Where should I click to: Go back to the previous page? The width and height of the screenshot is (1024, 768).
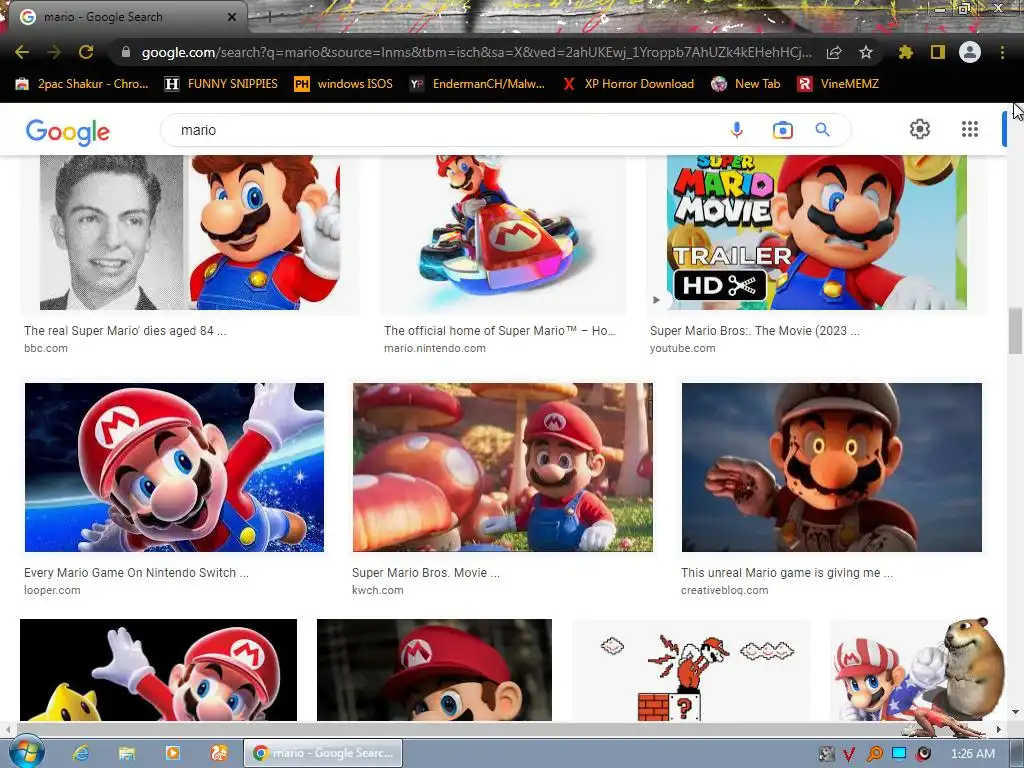coord(22,52)
